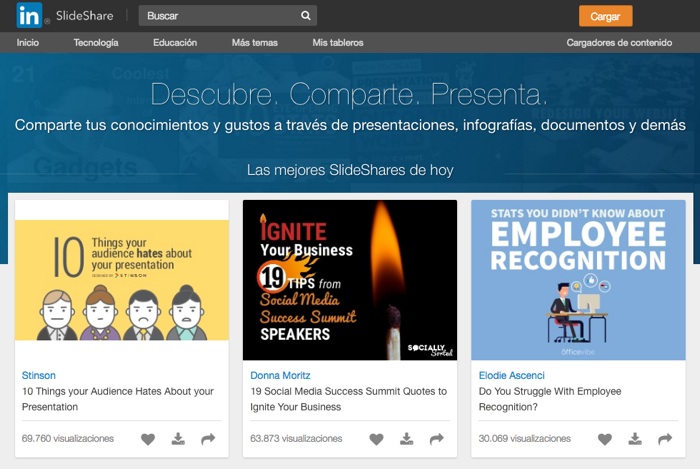Open the Ignite Your Business thumbnail

tap(350, 280)
